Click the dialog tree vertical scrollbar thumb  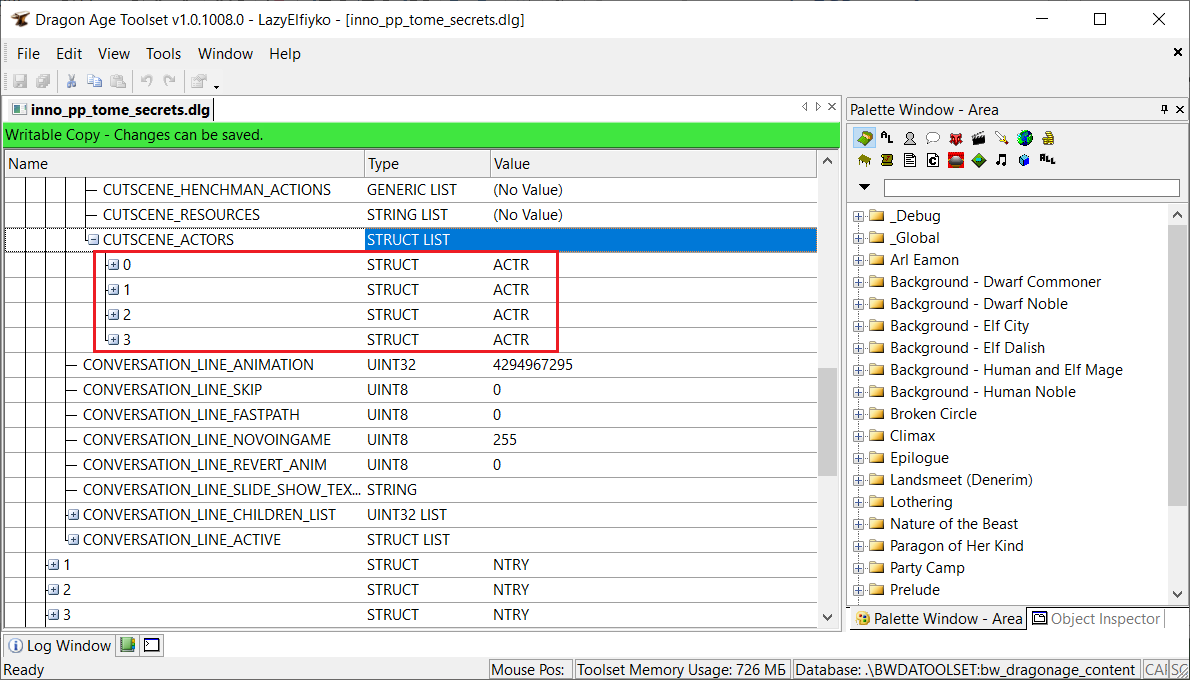(x=827, y=420)
